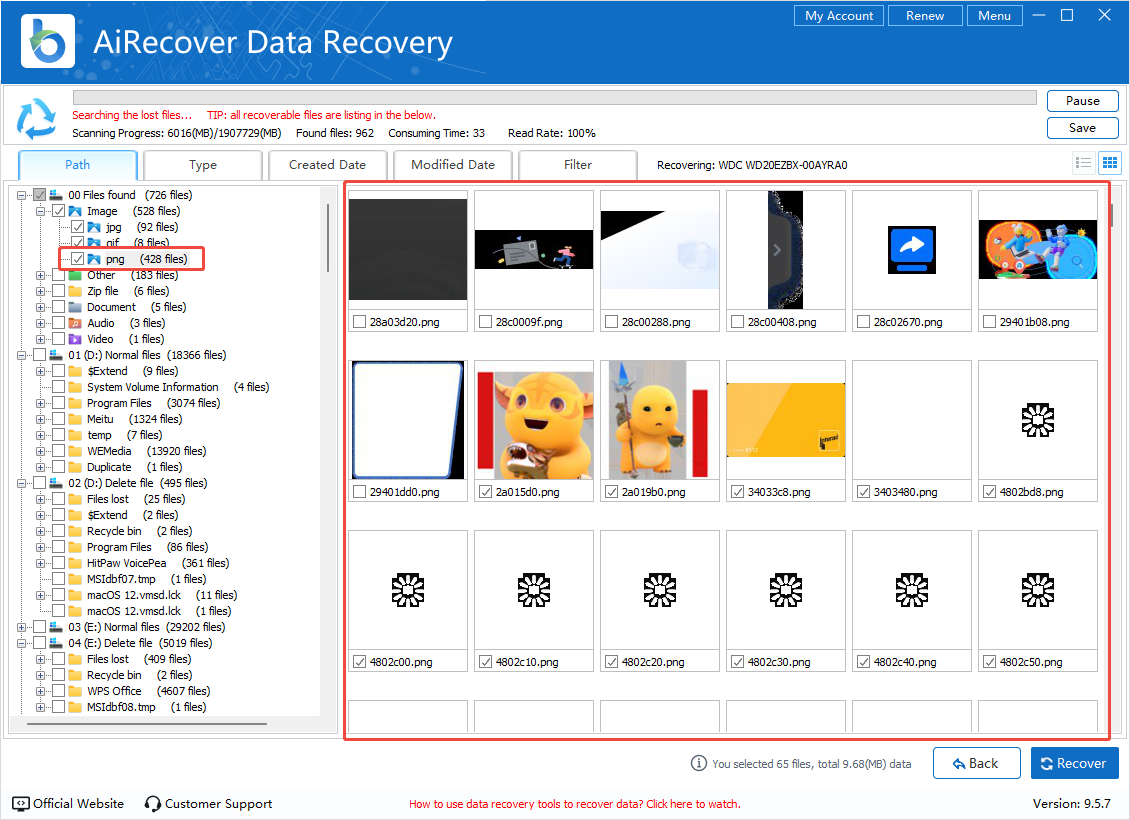Screen dimensions: 1130x820
Task: Switch to thumbnail grid view icon
Action: click(1109, 163)
